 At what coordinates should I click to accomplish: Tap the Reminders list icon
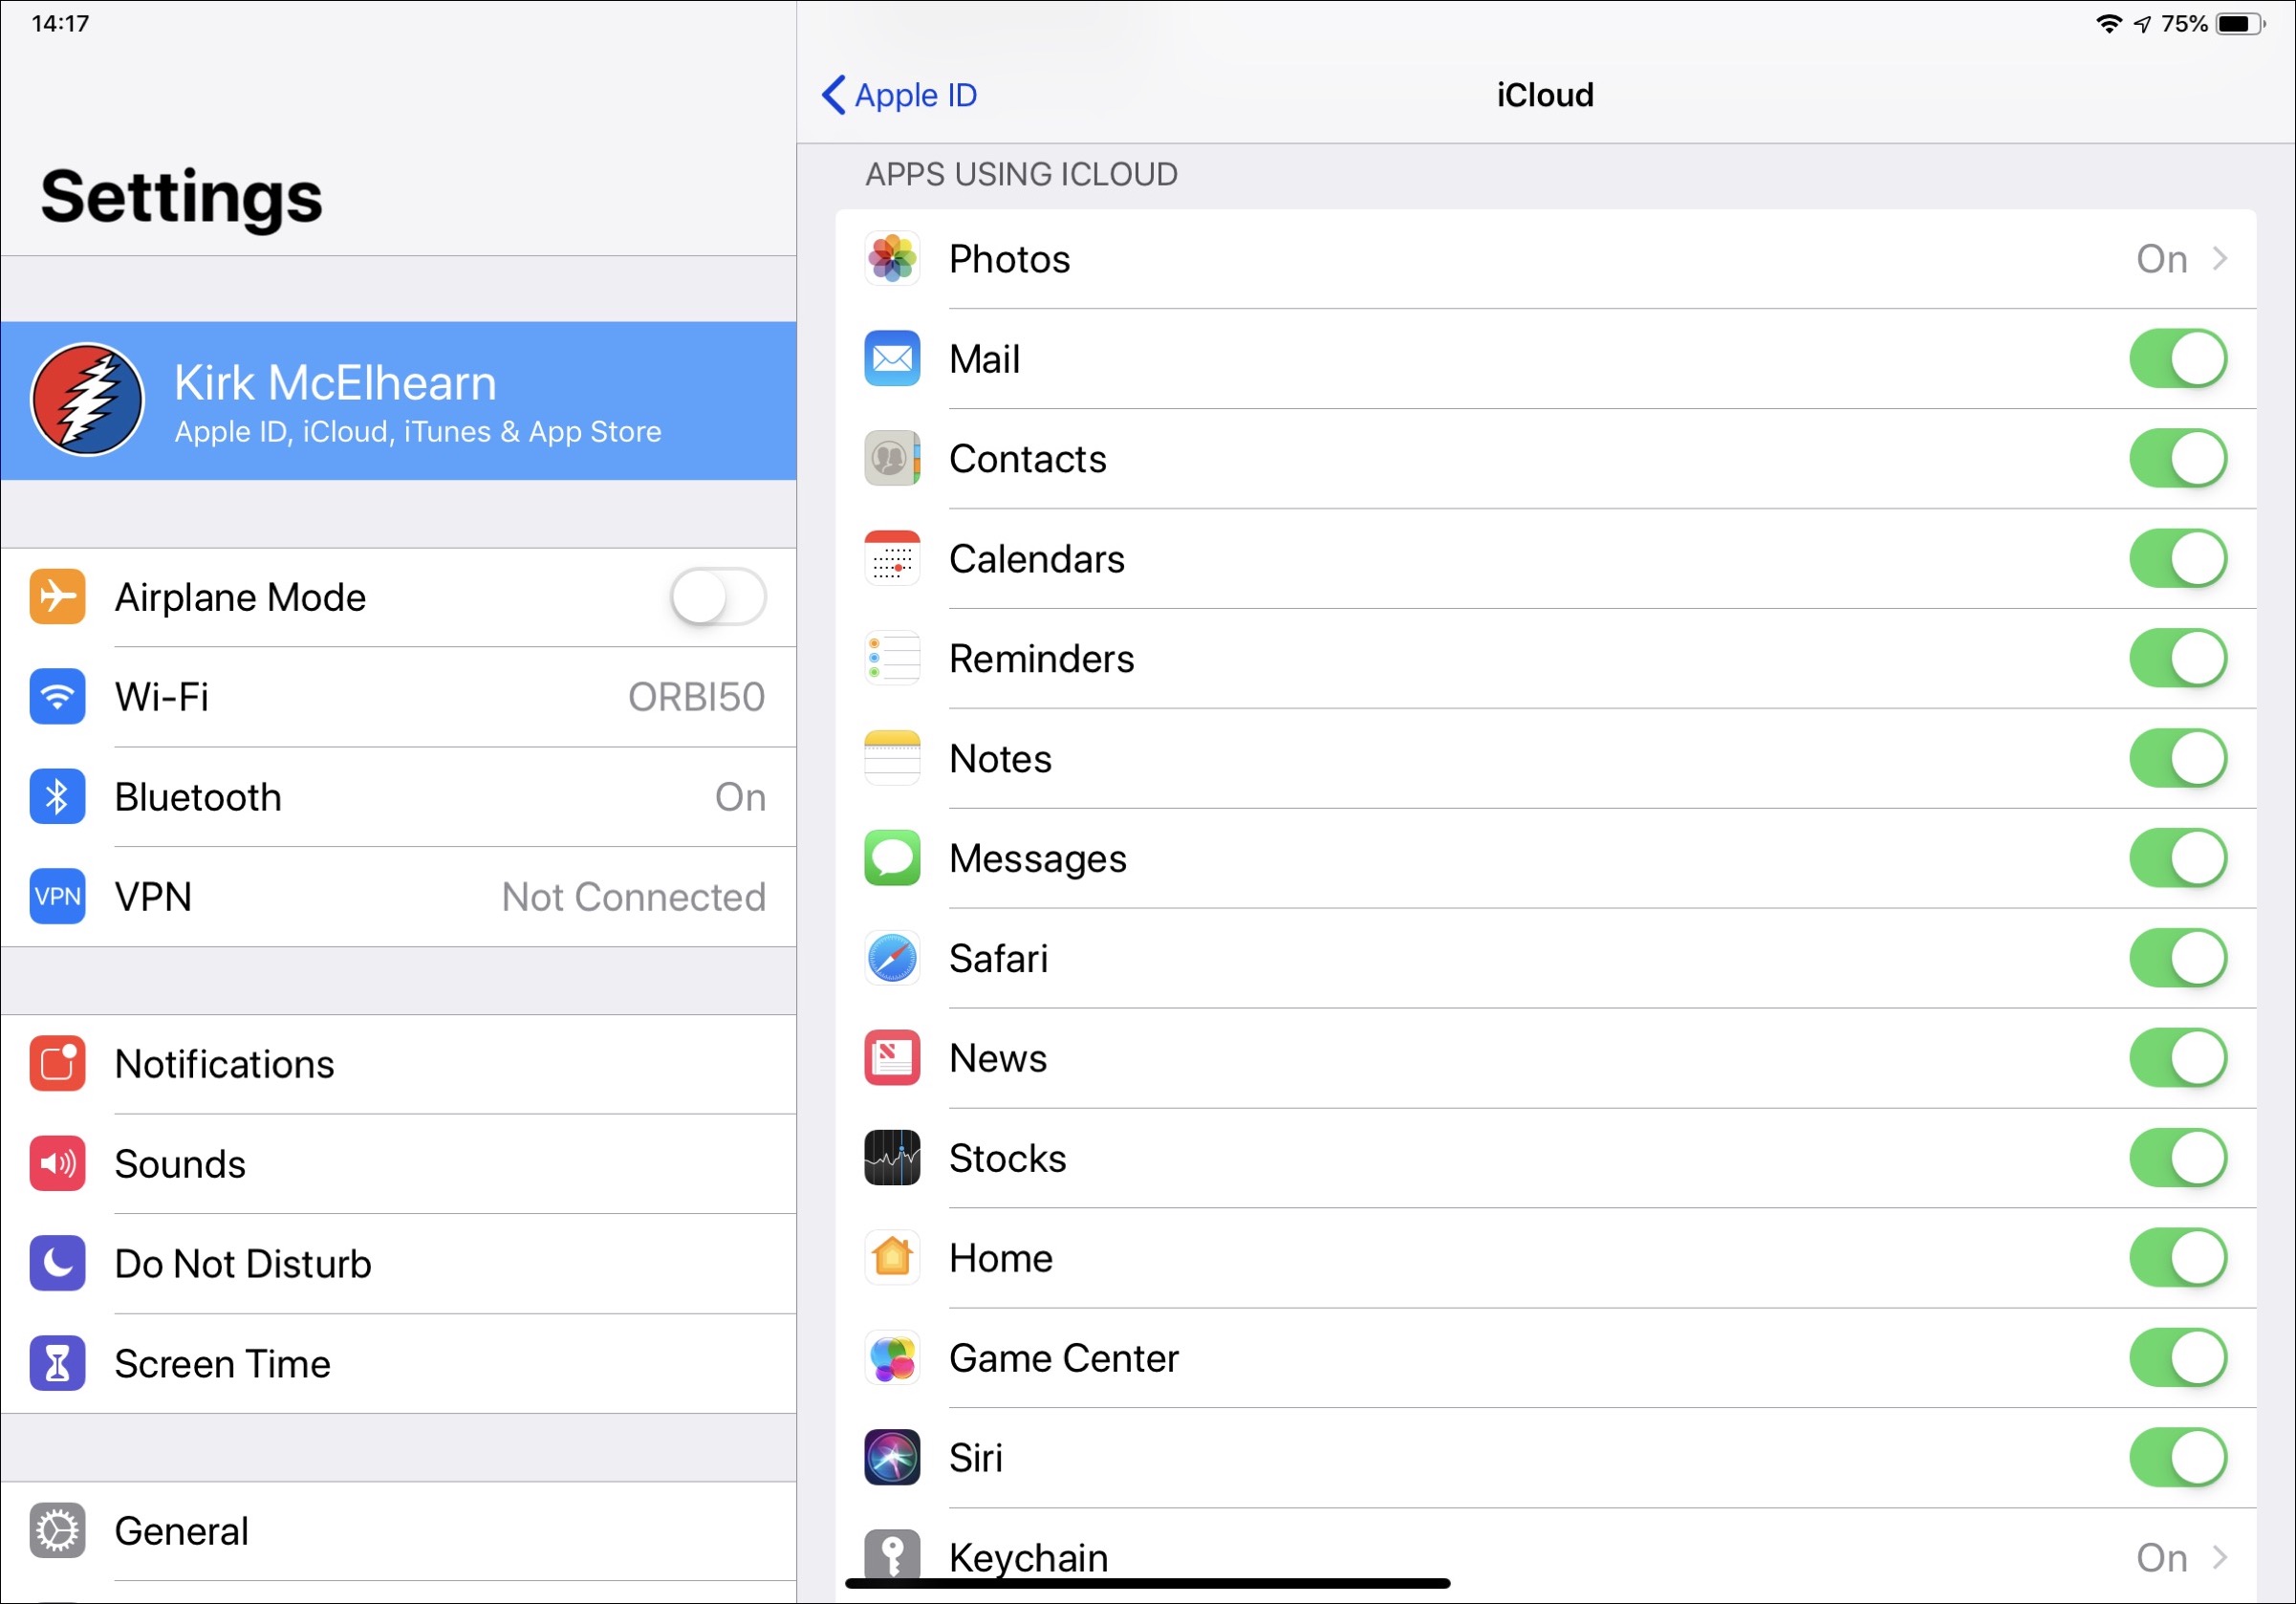click(892, 658)
